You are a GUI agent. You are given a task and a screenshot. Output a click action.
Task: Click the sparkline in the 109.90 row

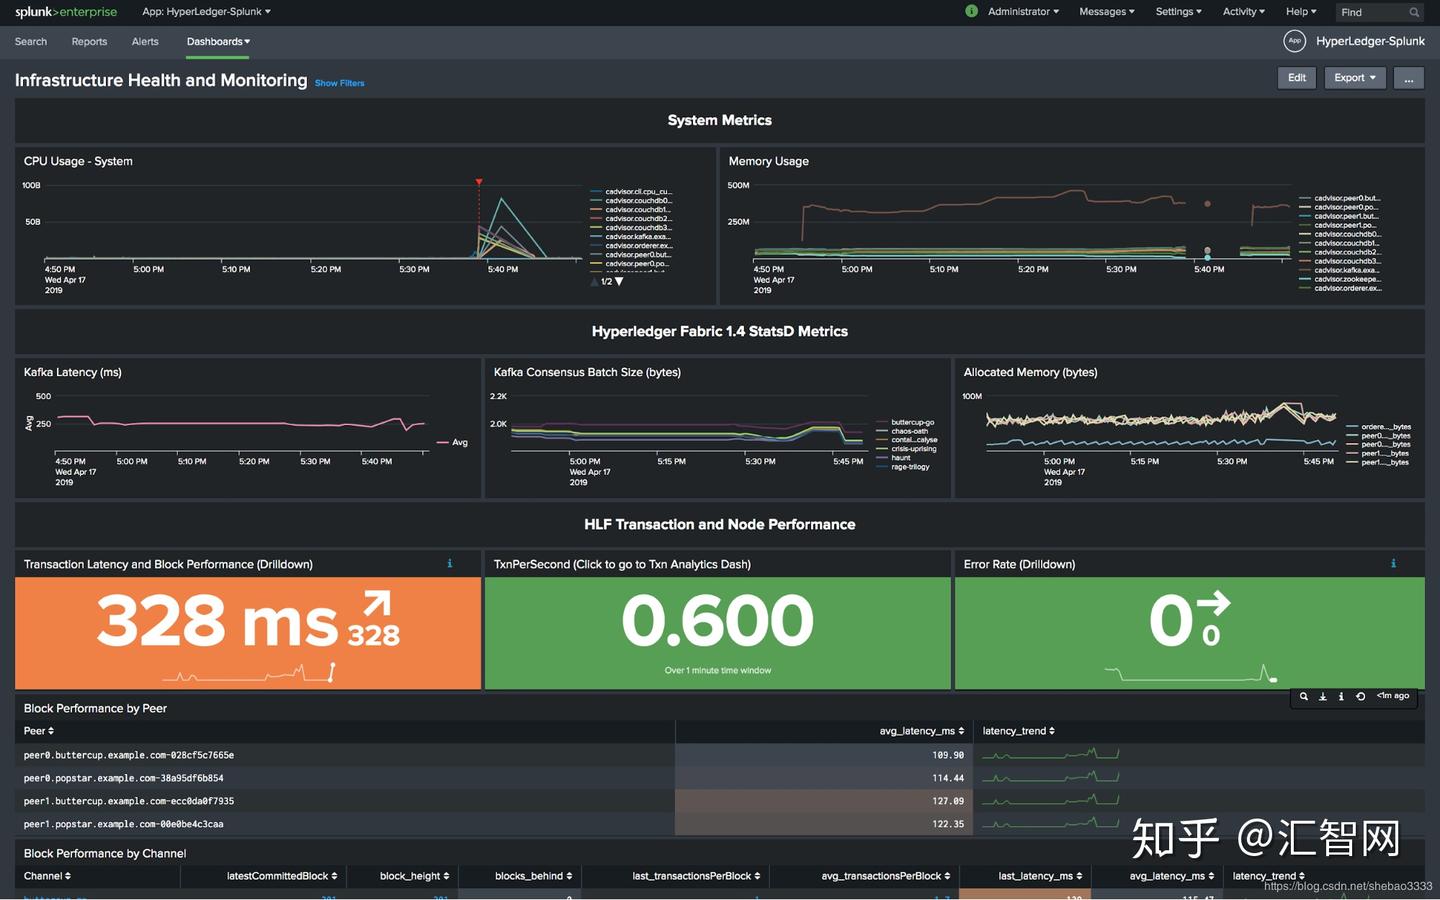(1050, 754)
